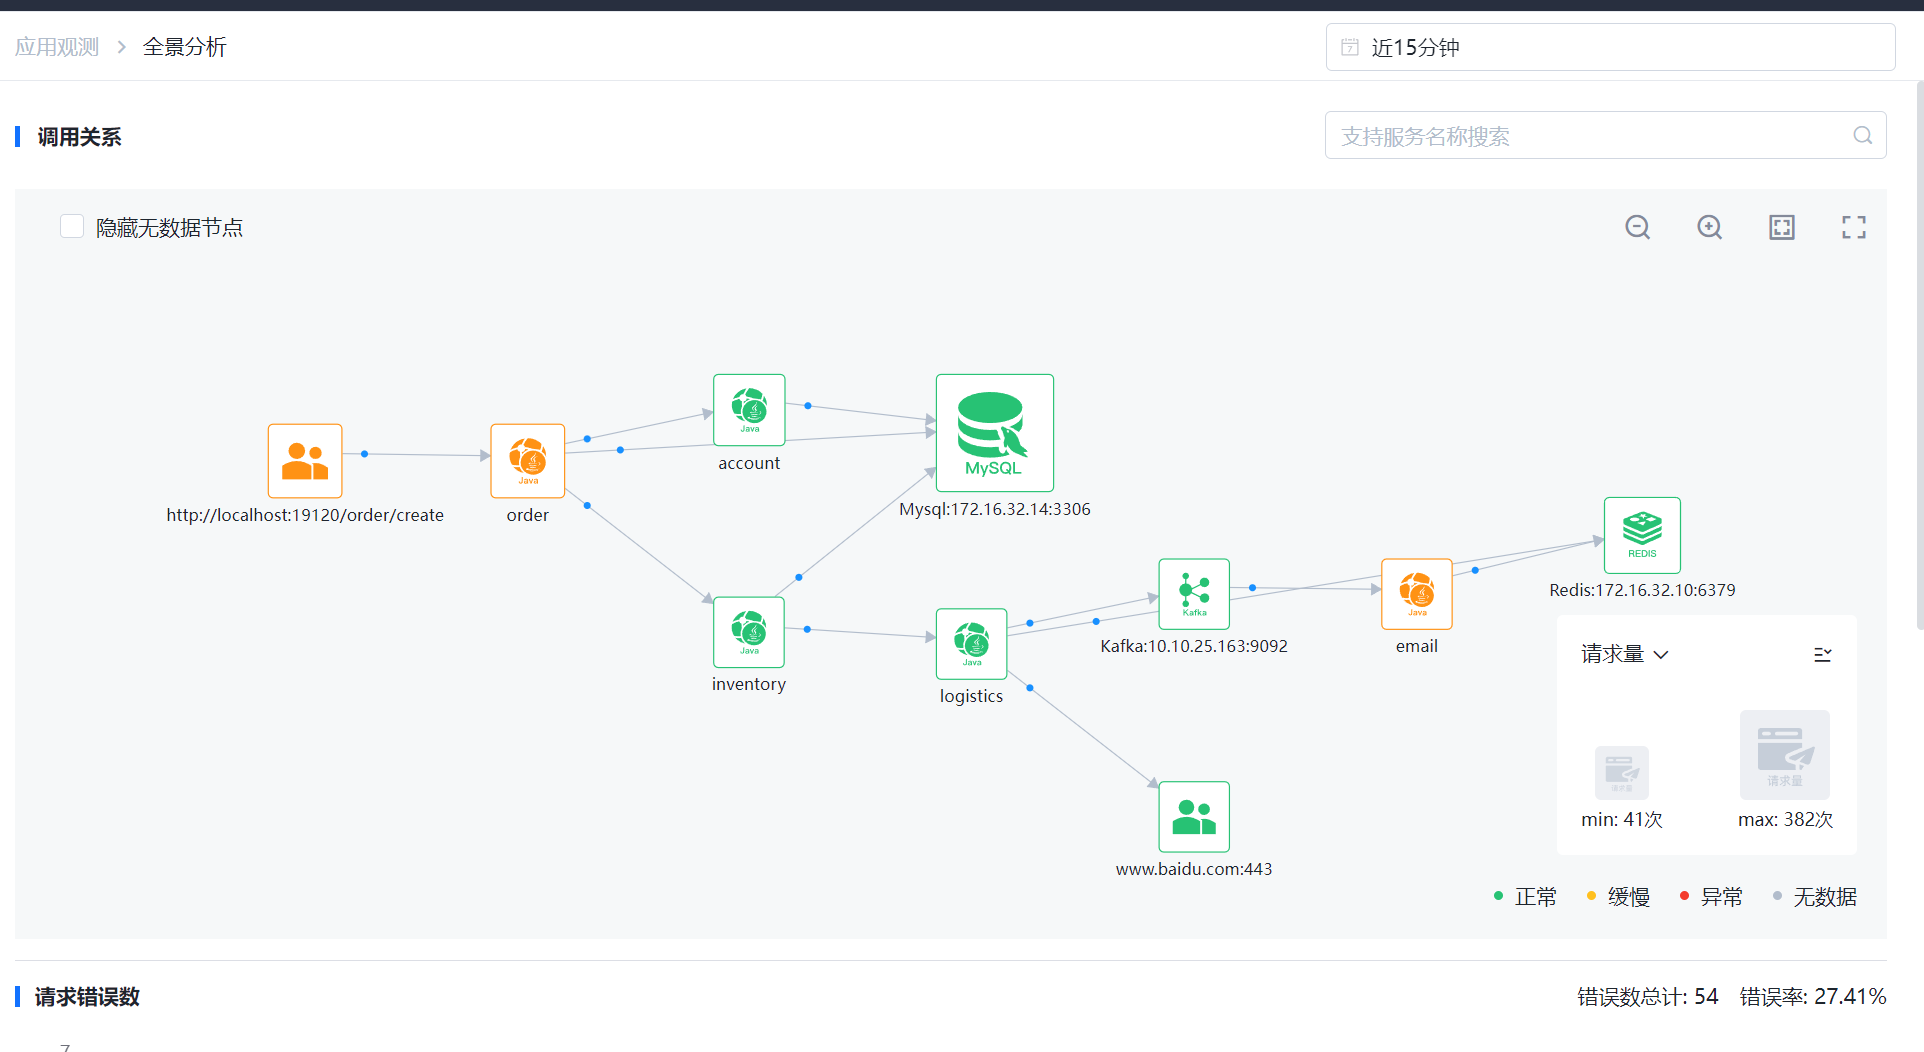Zoom out of the topology graph
This screenshot has height=1052, width=1924.
pos(1637,228)
